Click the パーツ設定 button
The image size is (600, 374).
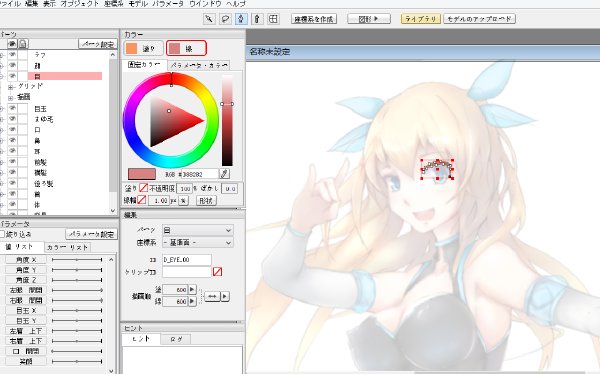[x=98, y=44]
